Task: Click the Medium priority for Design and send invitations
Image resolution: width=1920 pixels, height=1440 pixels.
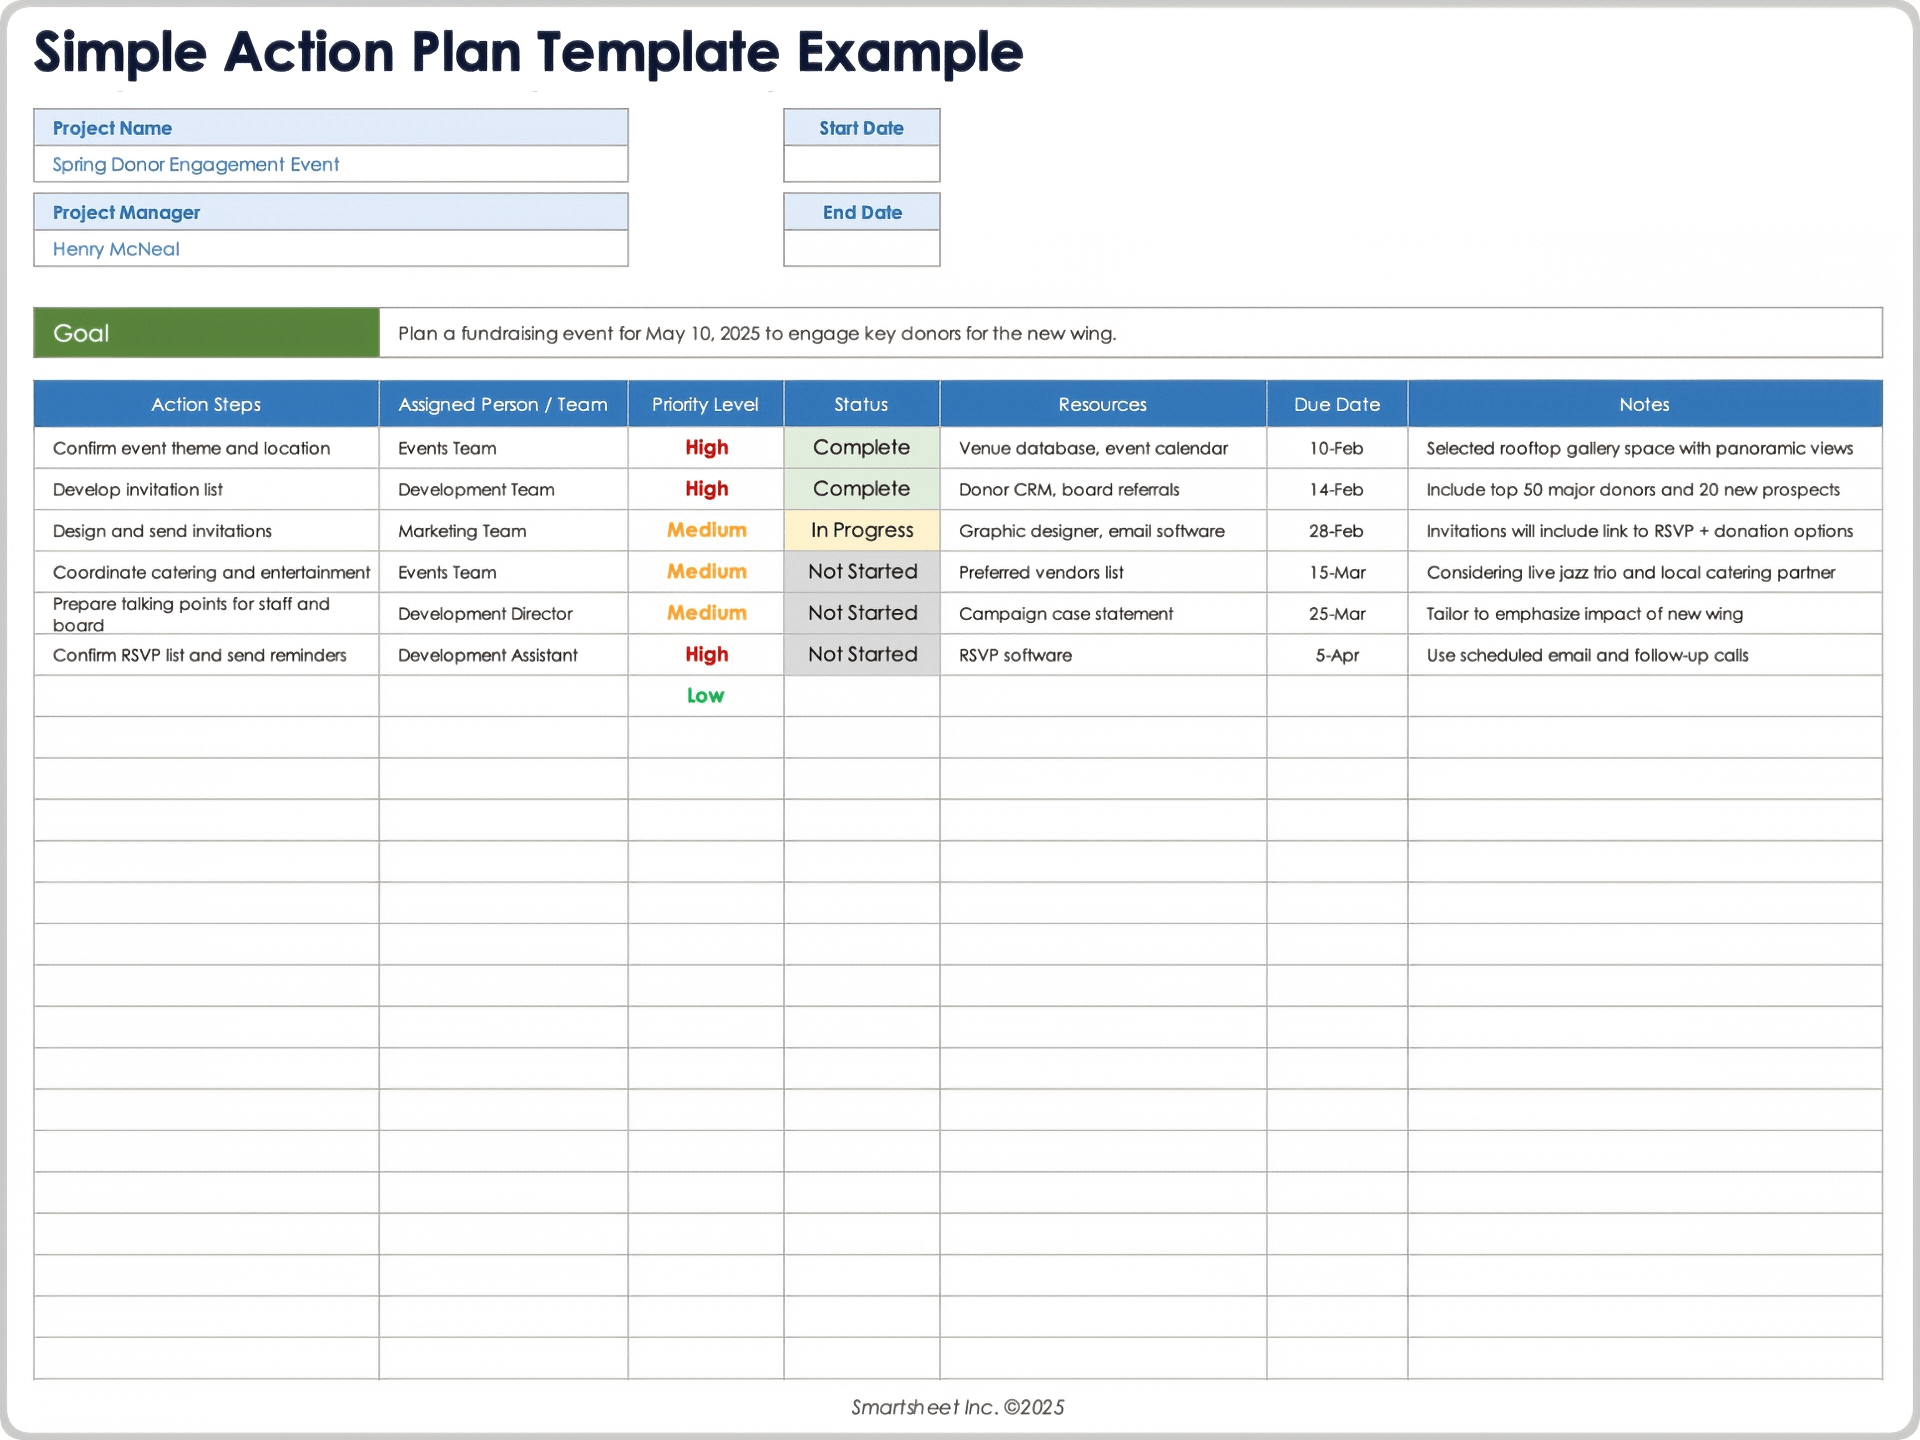Action: coord(705,530)
